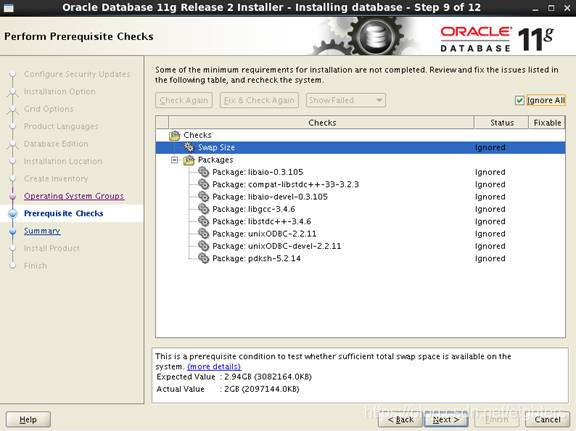Click the unixODBC-2.2.11 package icon
This screenshot has width=576, height=431.
click(203, 234)
